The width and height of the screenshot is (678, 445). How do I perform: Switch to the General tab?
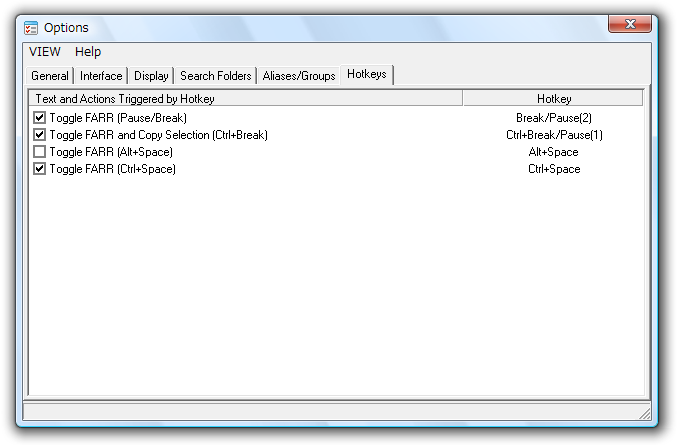(x=50, y=76)
